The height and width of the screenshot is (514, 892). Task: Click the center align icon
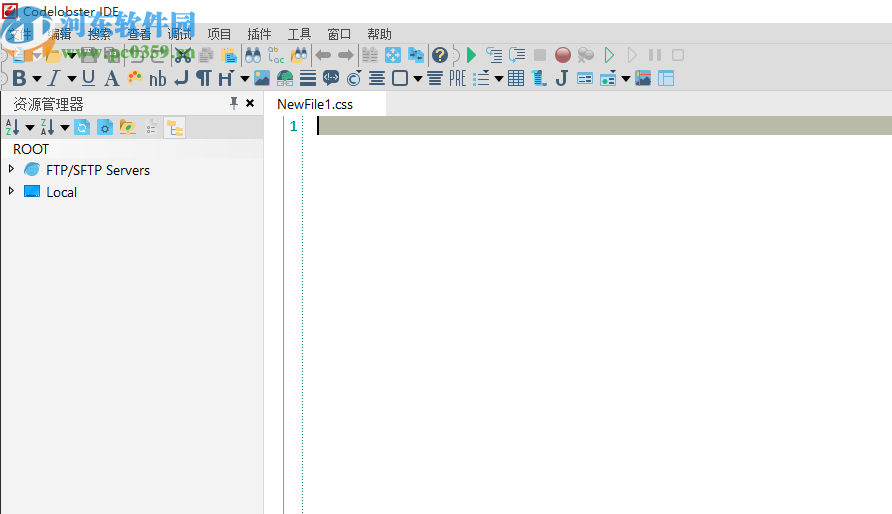pos(377,78)
